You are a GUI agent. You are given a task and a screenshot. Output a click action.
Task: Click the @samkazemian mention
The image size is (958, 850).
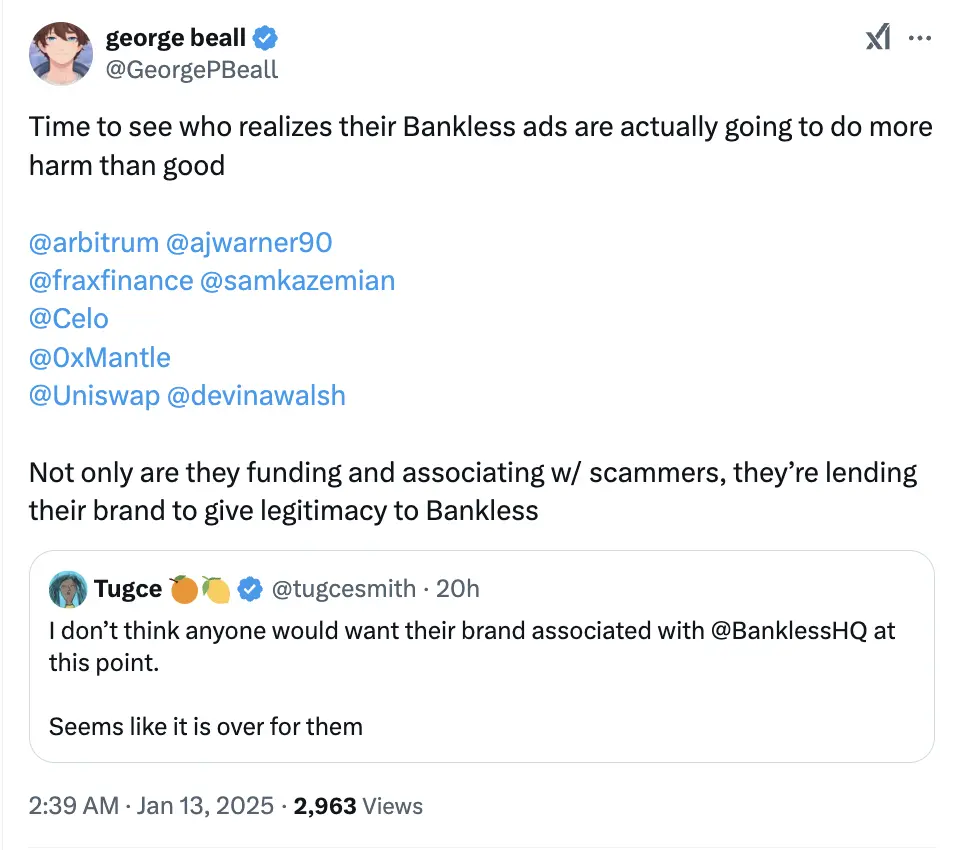(x=298, y=280)
